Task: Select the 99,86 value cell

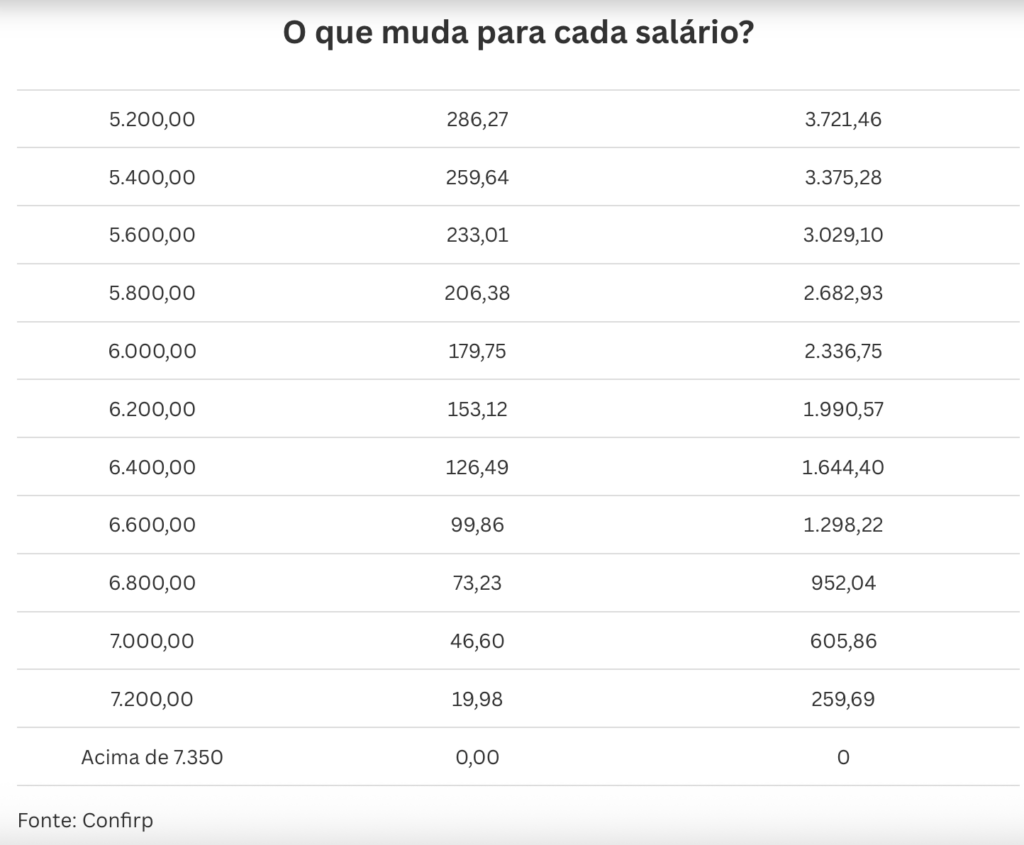Action: pos(477,526)
